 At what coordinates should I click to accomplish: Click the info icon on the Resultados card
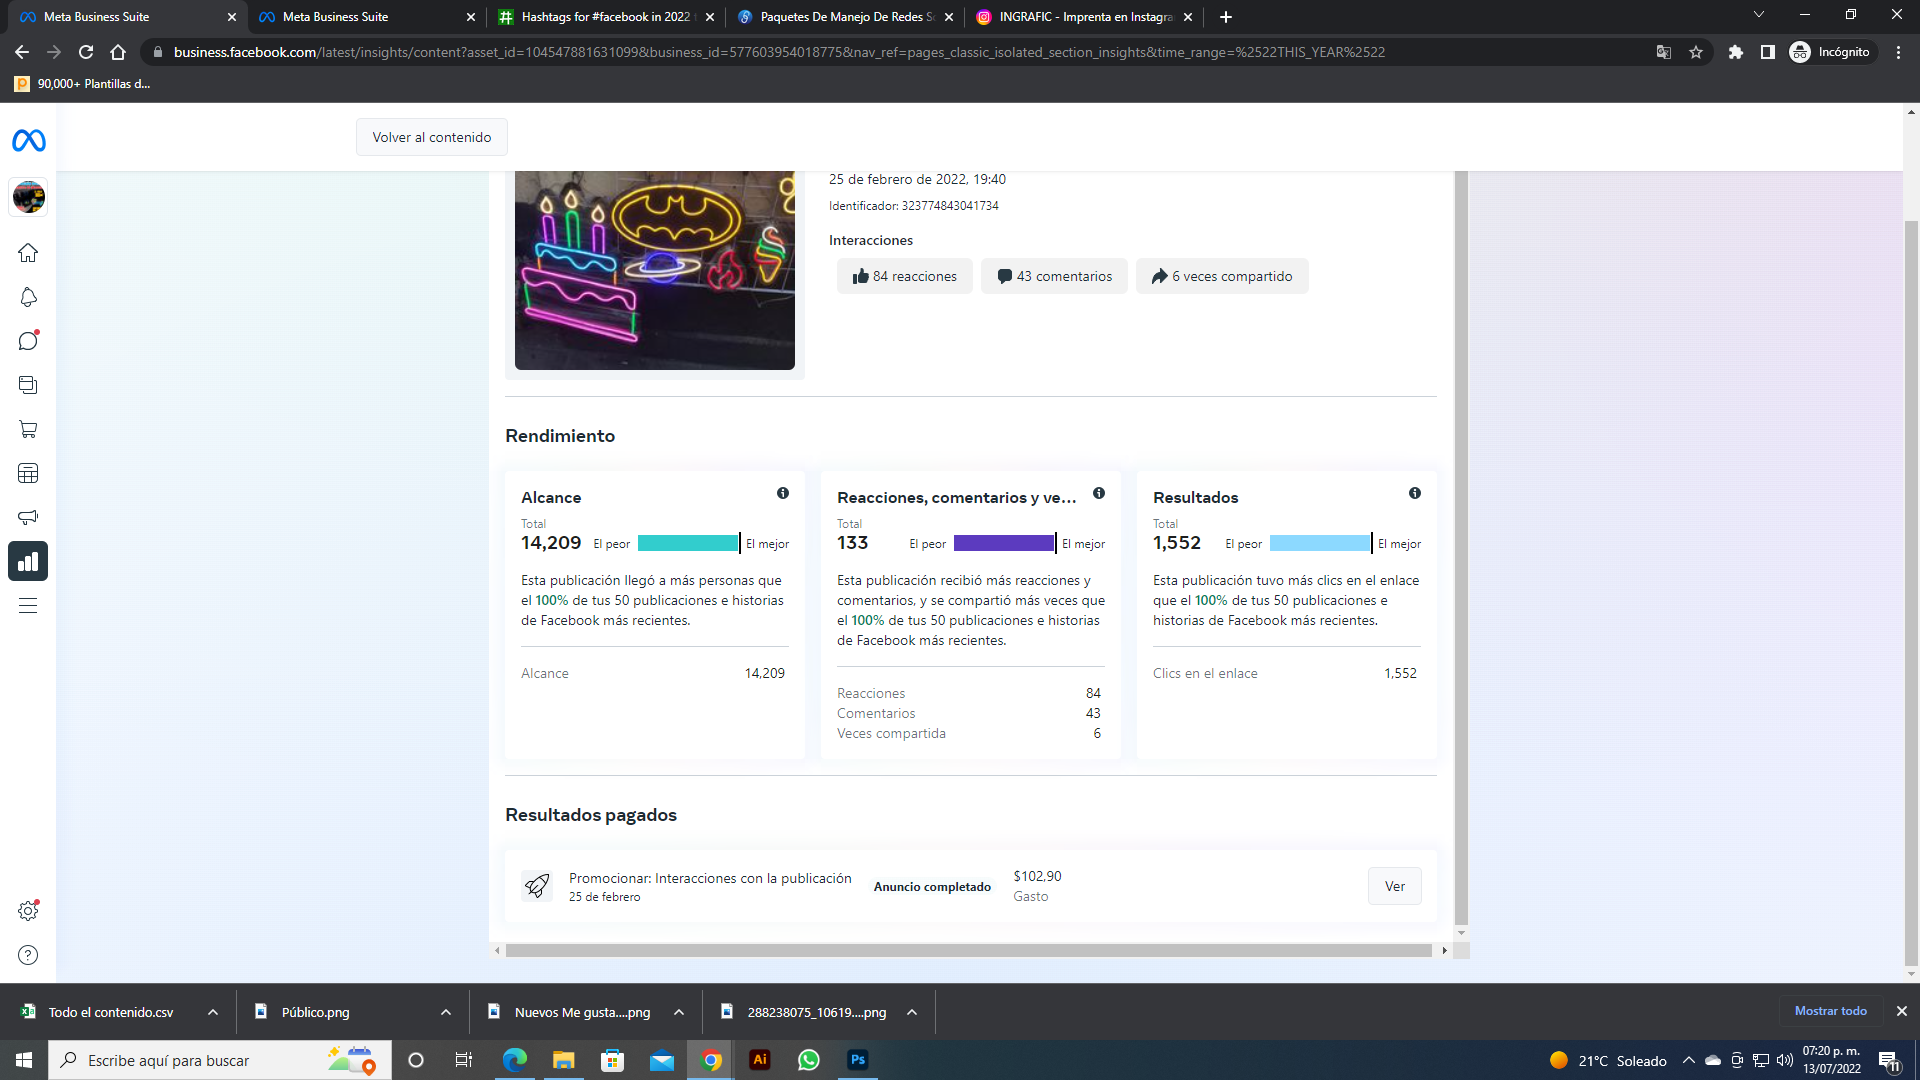click(1415, 493)
